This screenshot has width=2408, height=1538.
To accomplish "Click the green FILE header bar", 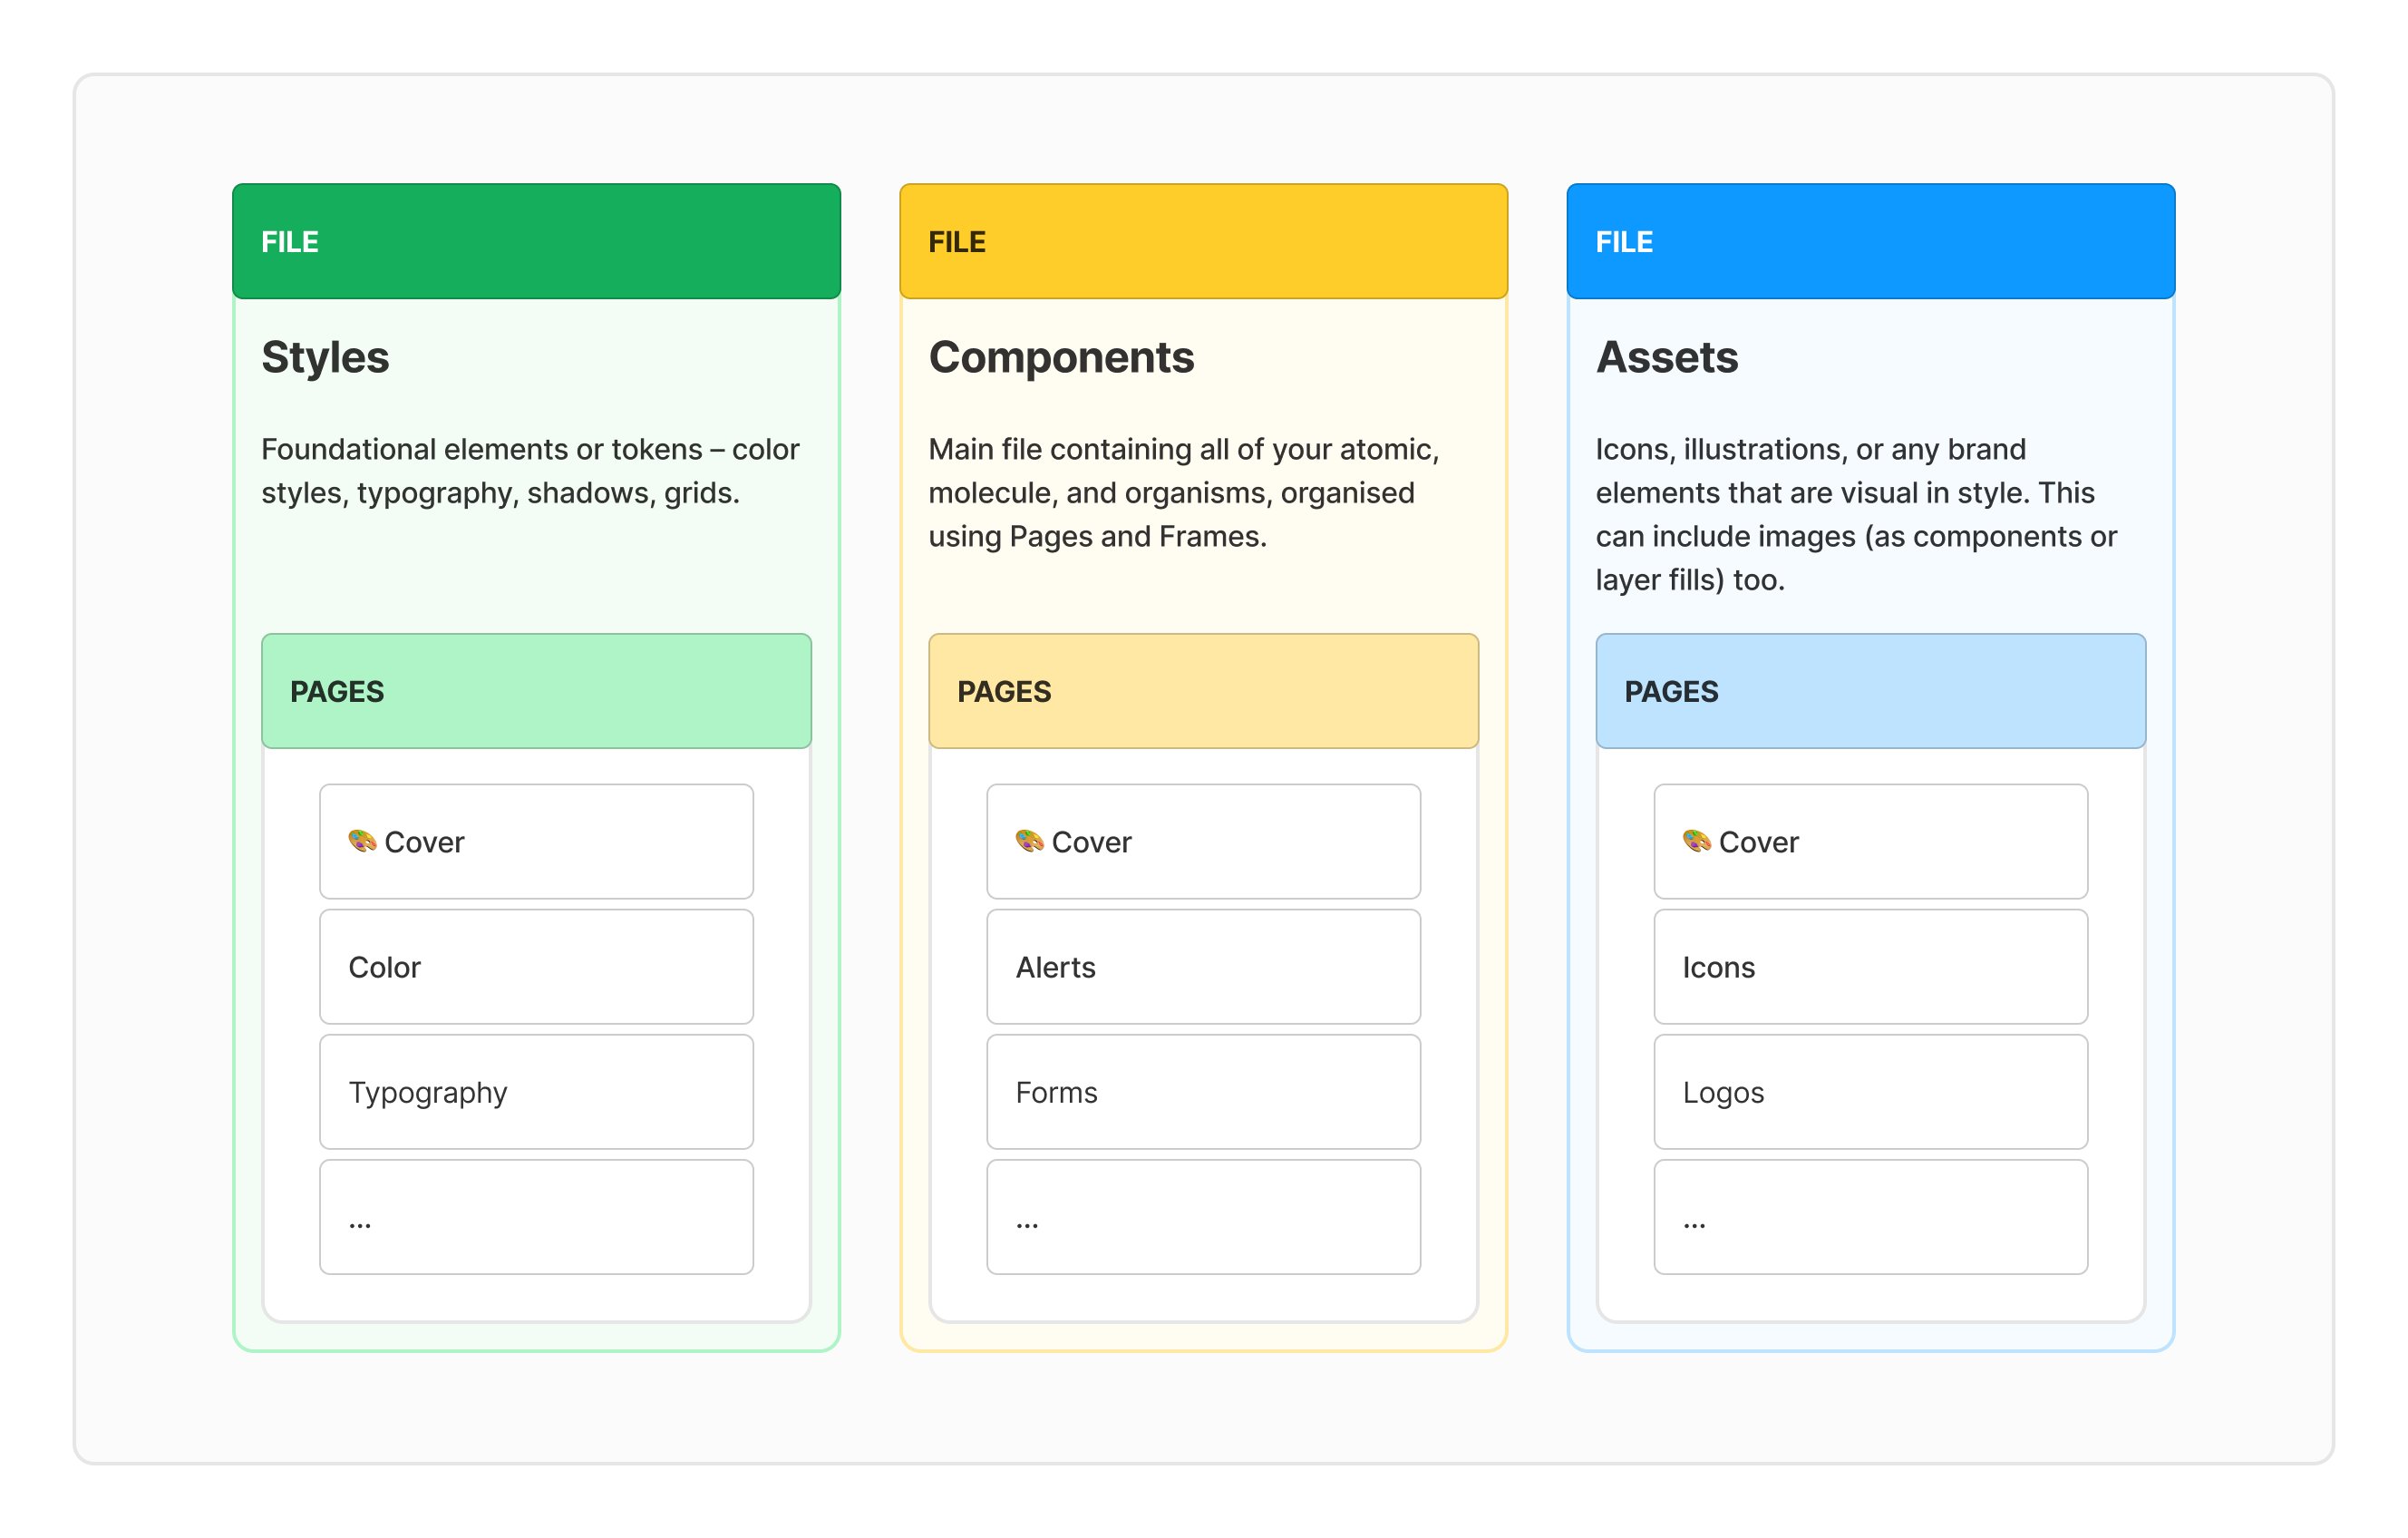I will pyautogui.click(x=536, y=241).
